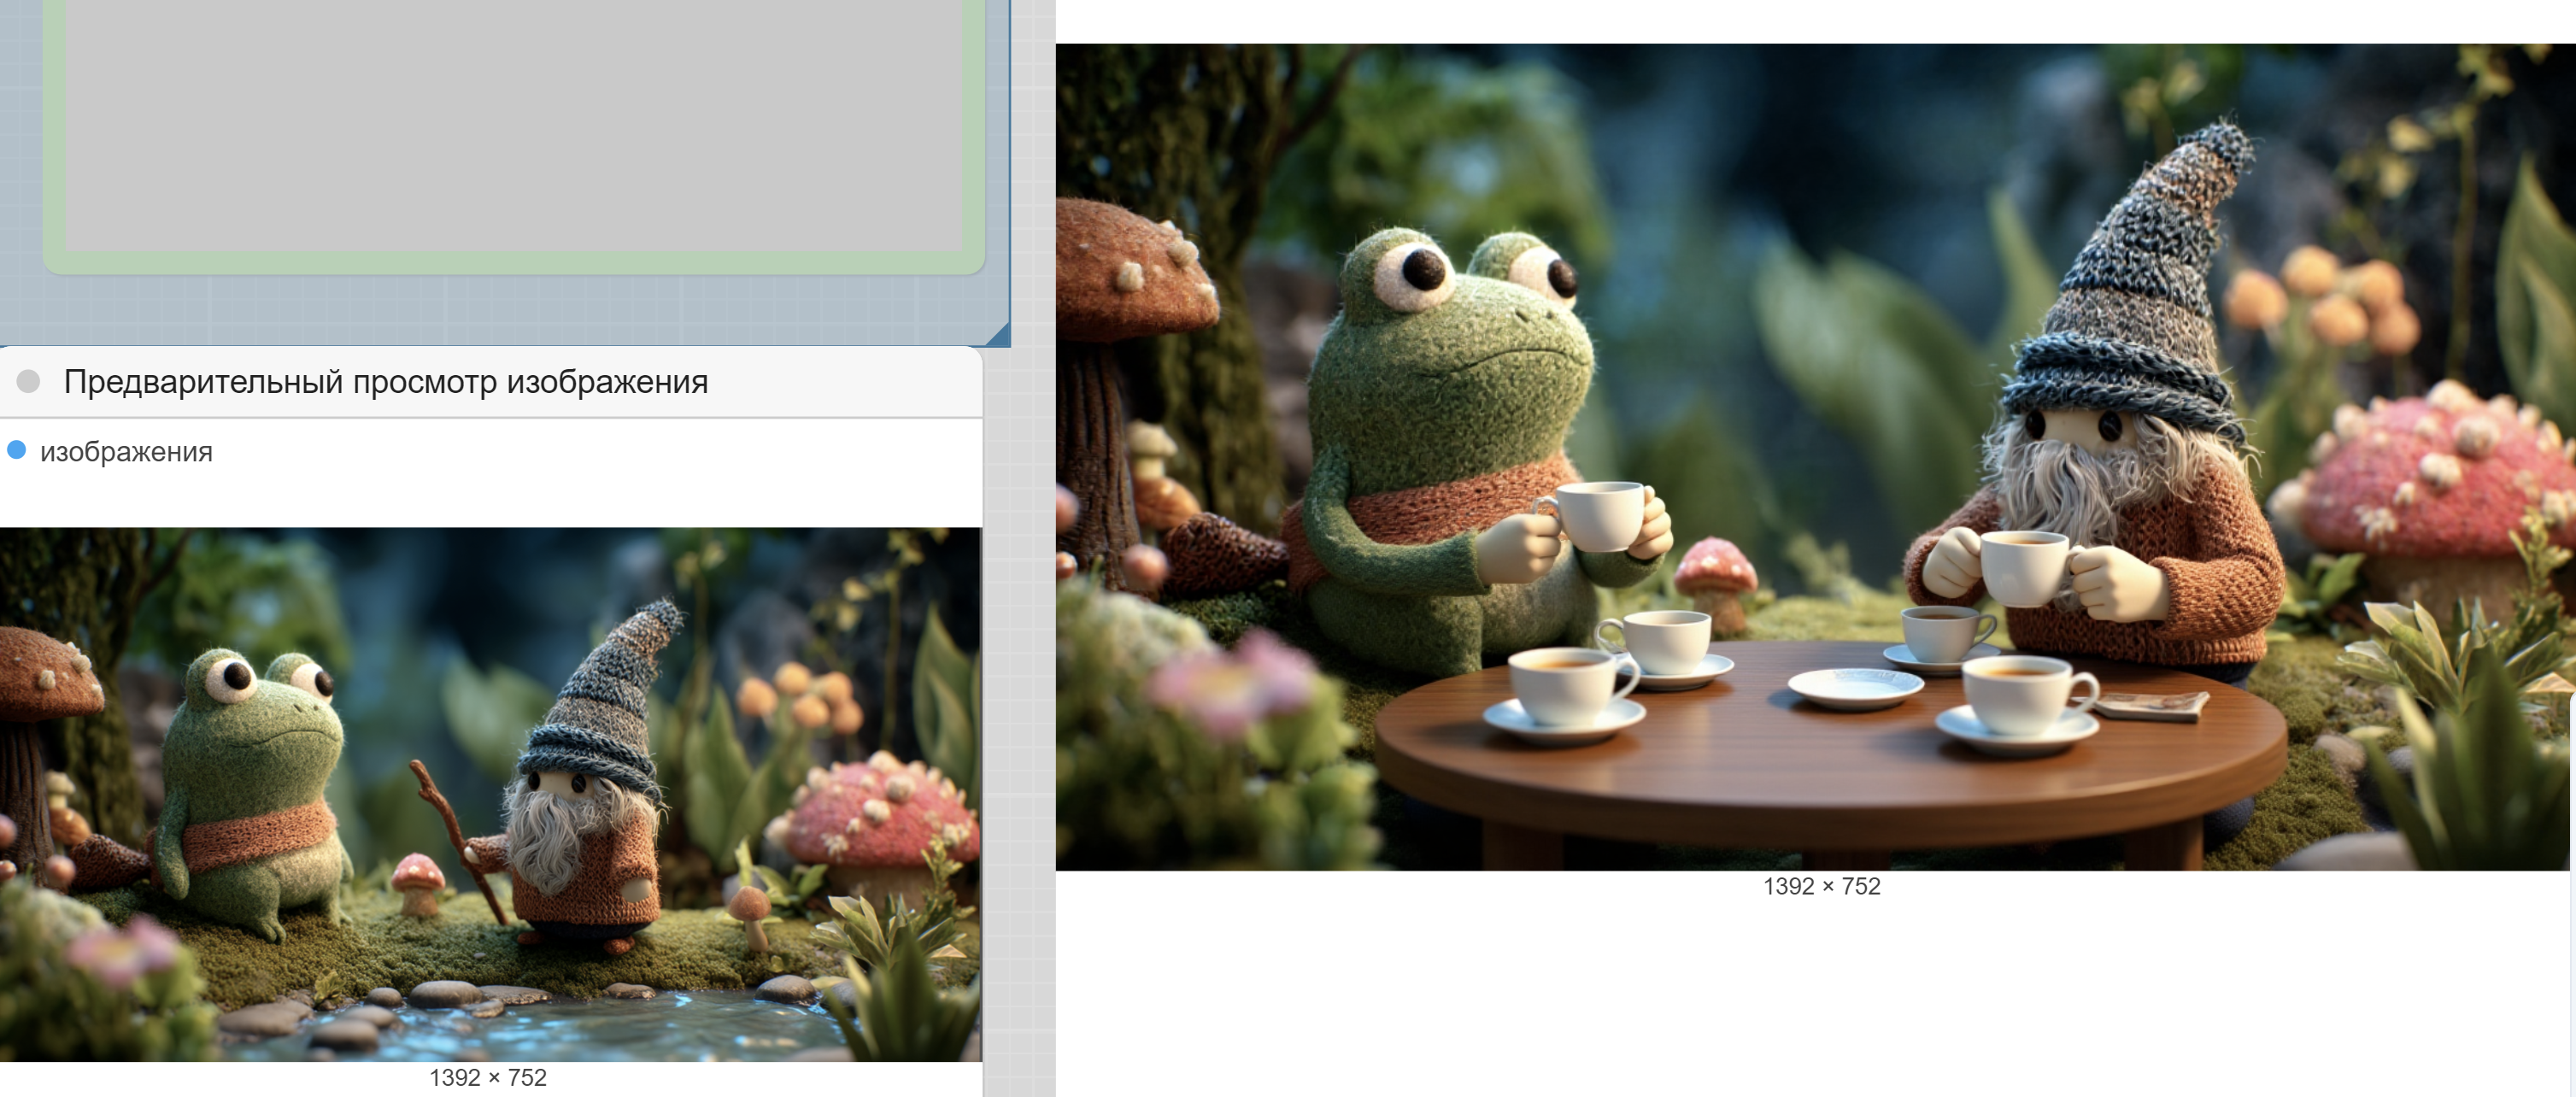The image size is (2576, 1097).
Task: Collapse node via gray dot beside Предварительный просмотр
Action: point(28,381)
